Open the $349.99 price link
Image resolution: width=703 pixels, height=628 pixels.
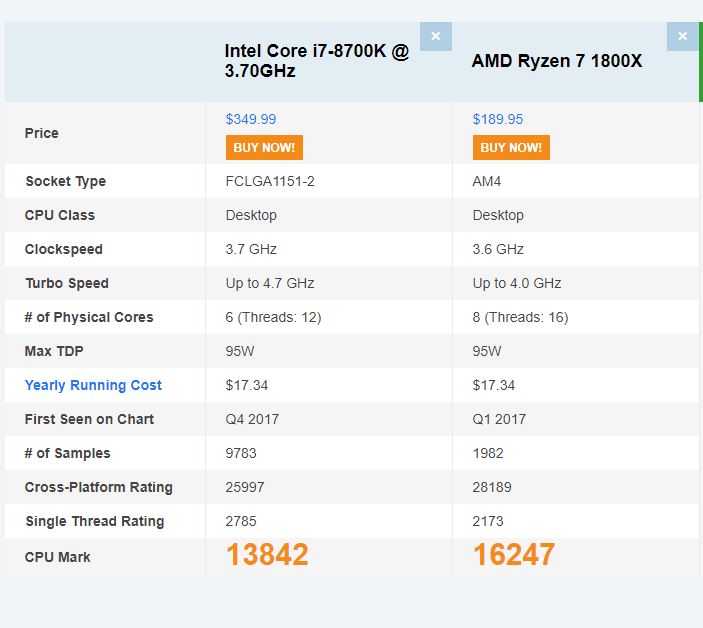click(251, 119)
